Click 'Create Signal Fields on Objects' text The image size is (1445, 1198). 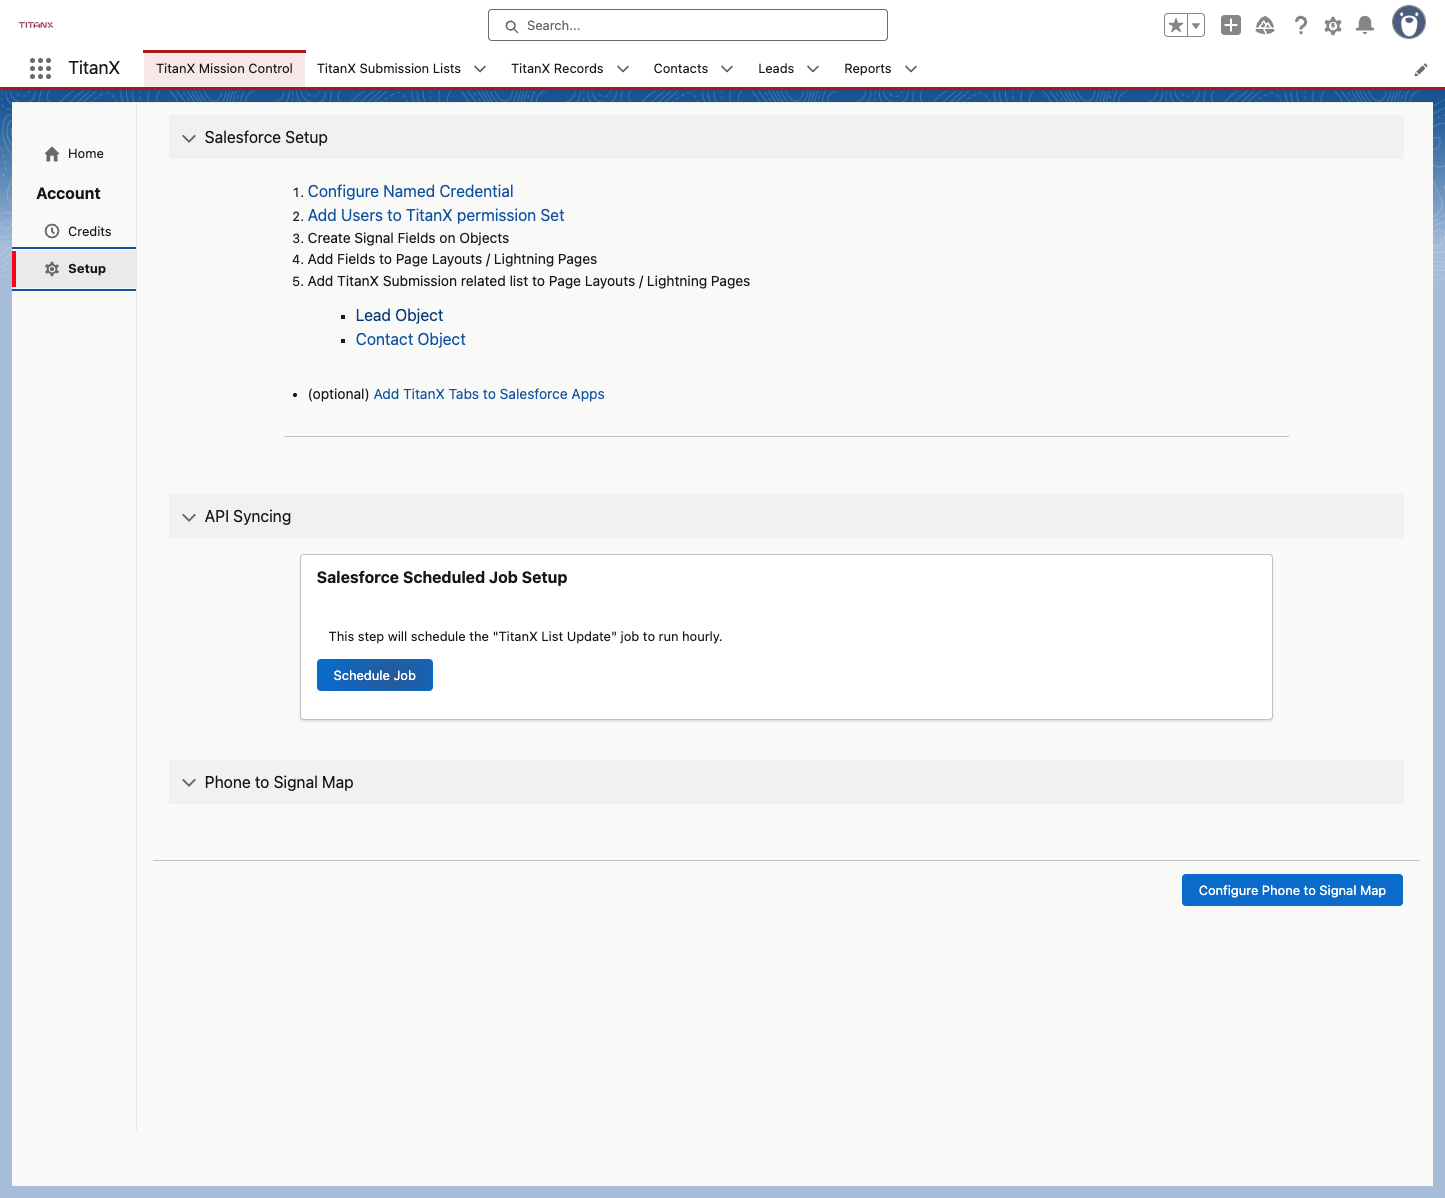tap(408, 238)
